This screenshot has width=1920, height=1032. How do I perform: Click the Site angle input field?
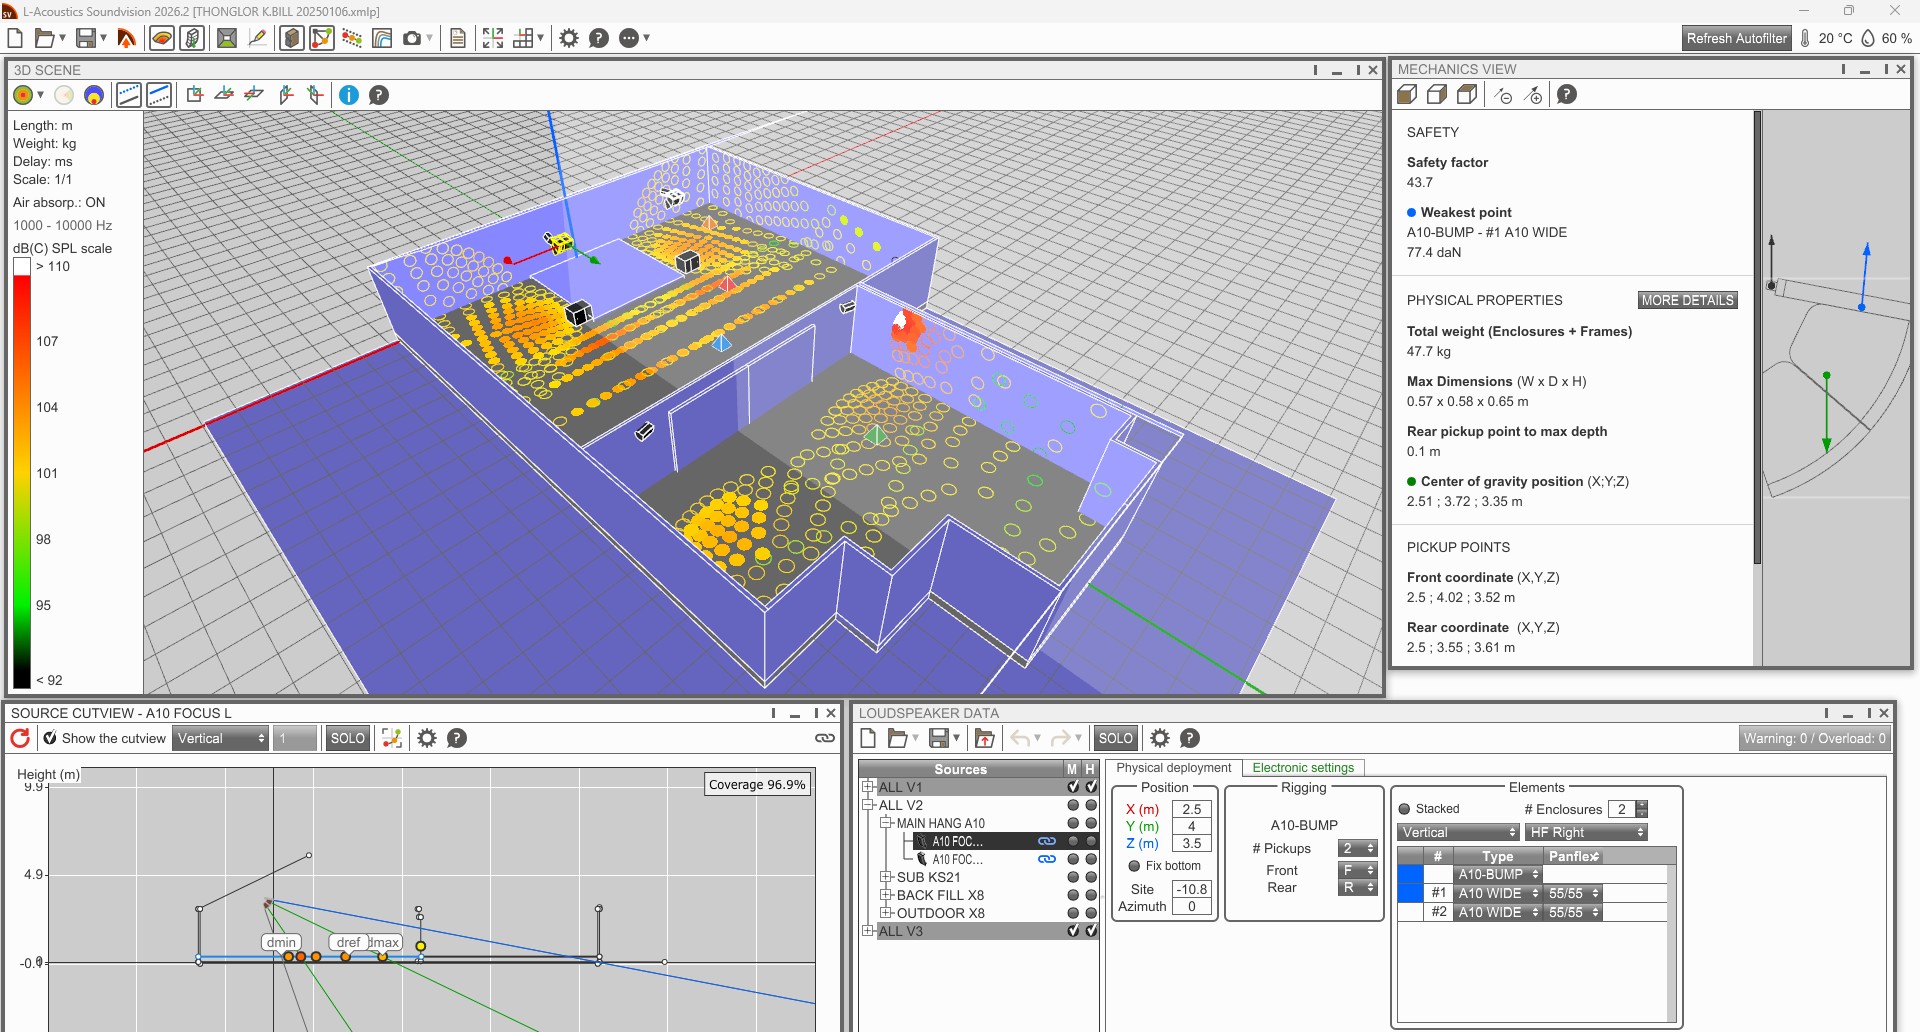point(1191,889)
